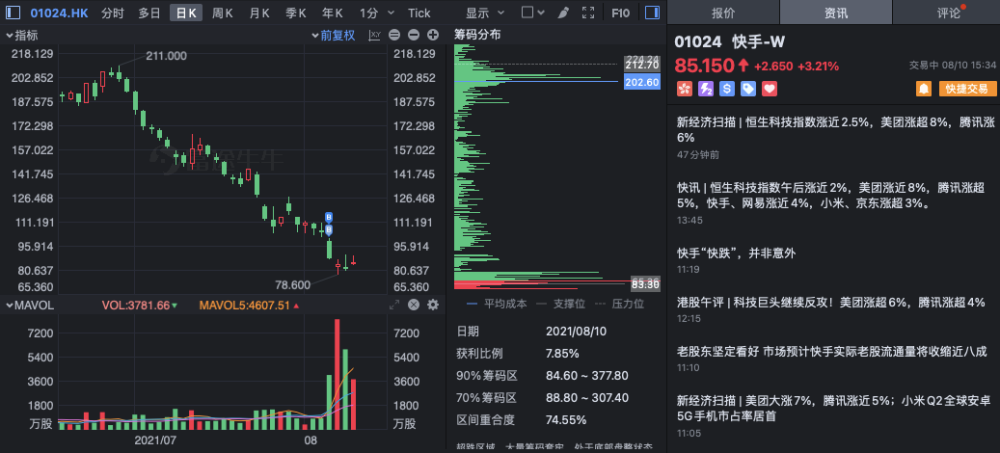Select the 日K daily candlestick tab
This screenshot has height=453, width=1000.
click(x=186, y=13)
